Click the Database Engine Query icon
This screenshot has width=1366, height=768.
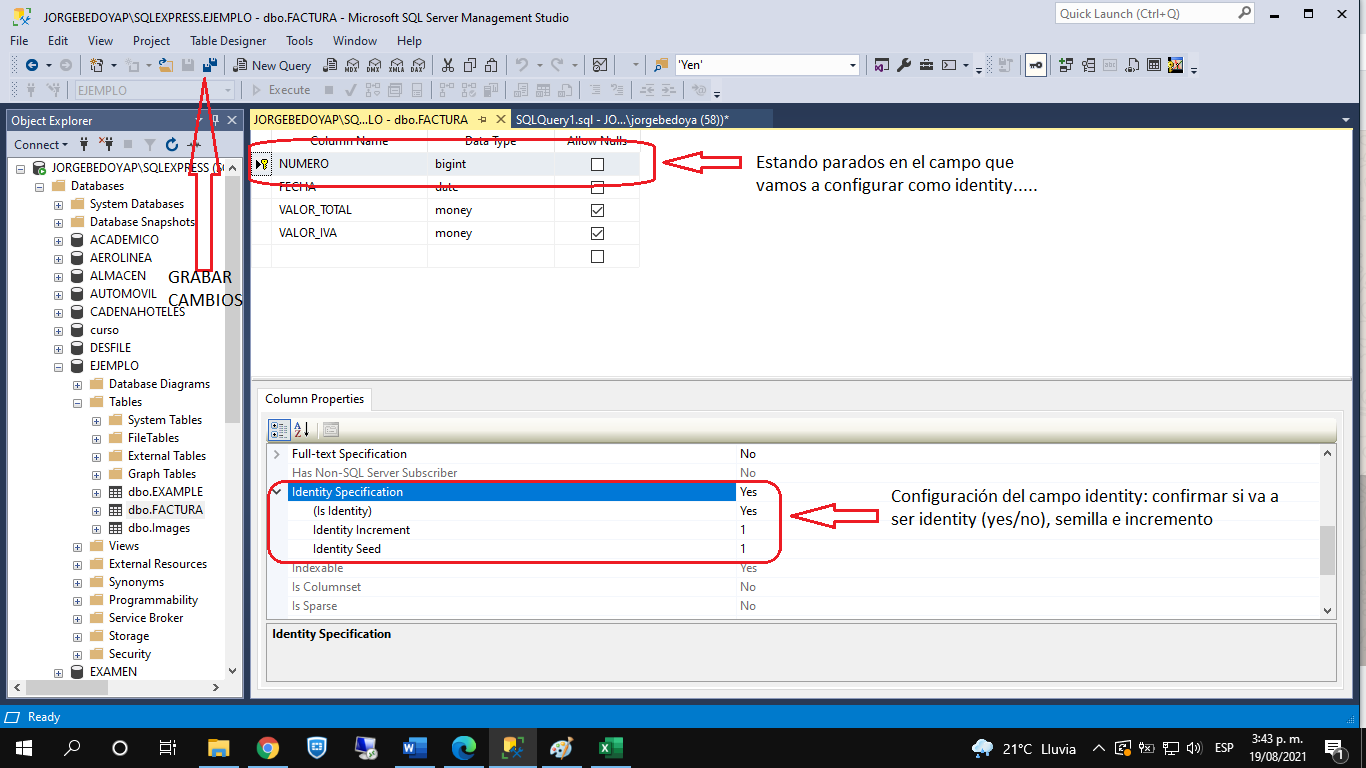tap(329, 65)
